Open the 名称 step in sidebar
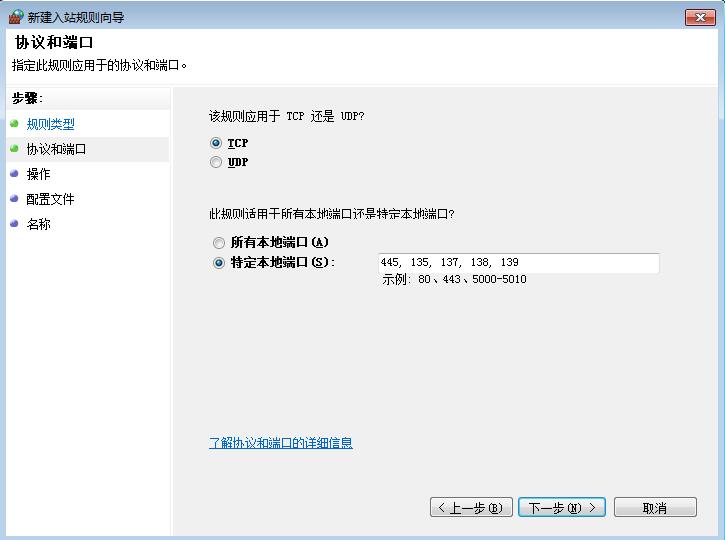 38,224
